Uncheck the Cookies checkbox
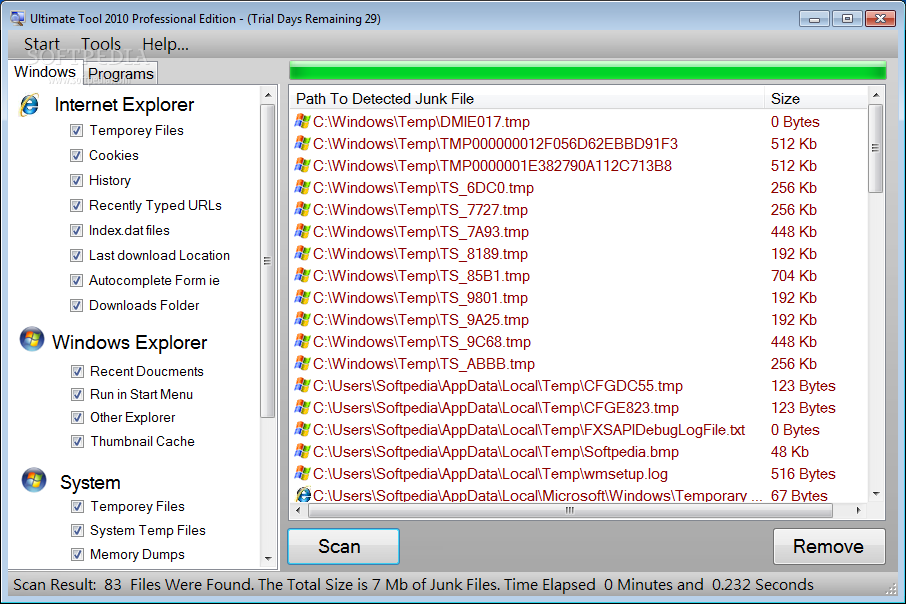The height and width of the screenshot is (604, 906). pos(76,155)
